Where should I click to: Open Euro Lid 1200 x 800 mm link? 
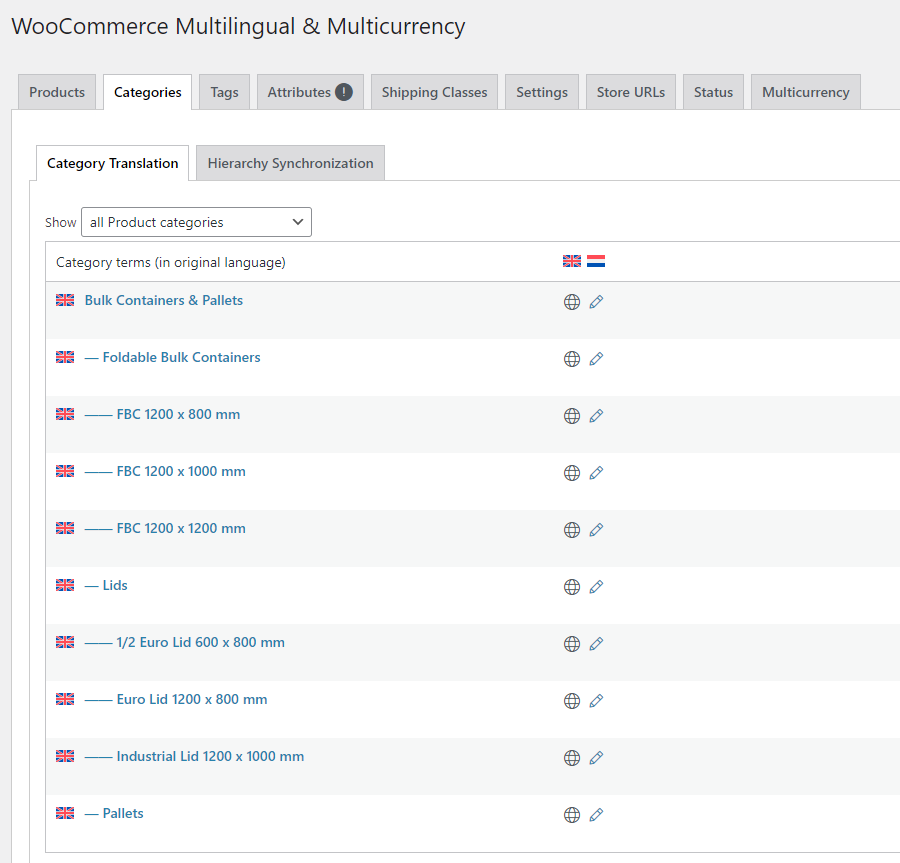[x=176, y=699]
